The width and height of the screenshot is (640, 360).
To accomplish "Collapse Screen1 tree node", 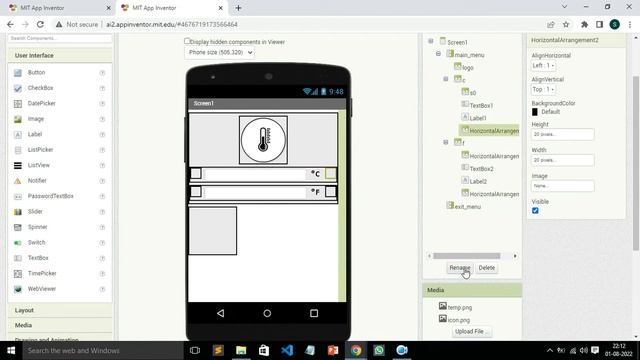I will pyautogui.click(x=431, y=41).
